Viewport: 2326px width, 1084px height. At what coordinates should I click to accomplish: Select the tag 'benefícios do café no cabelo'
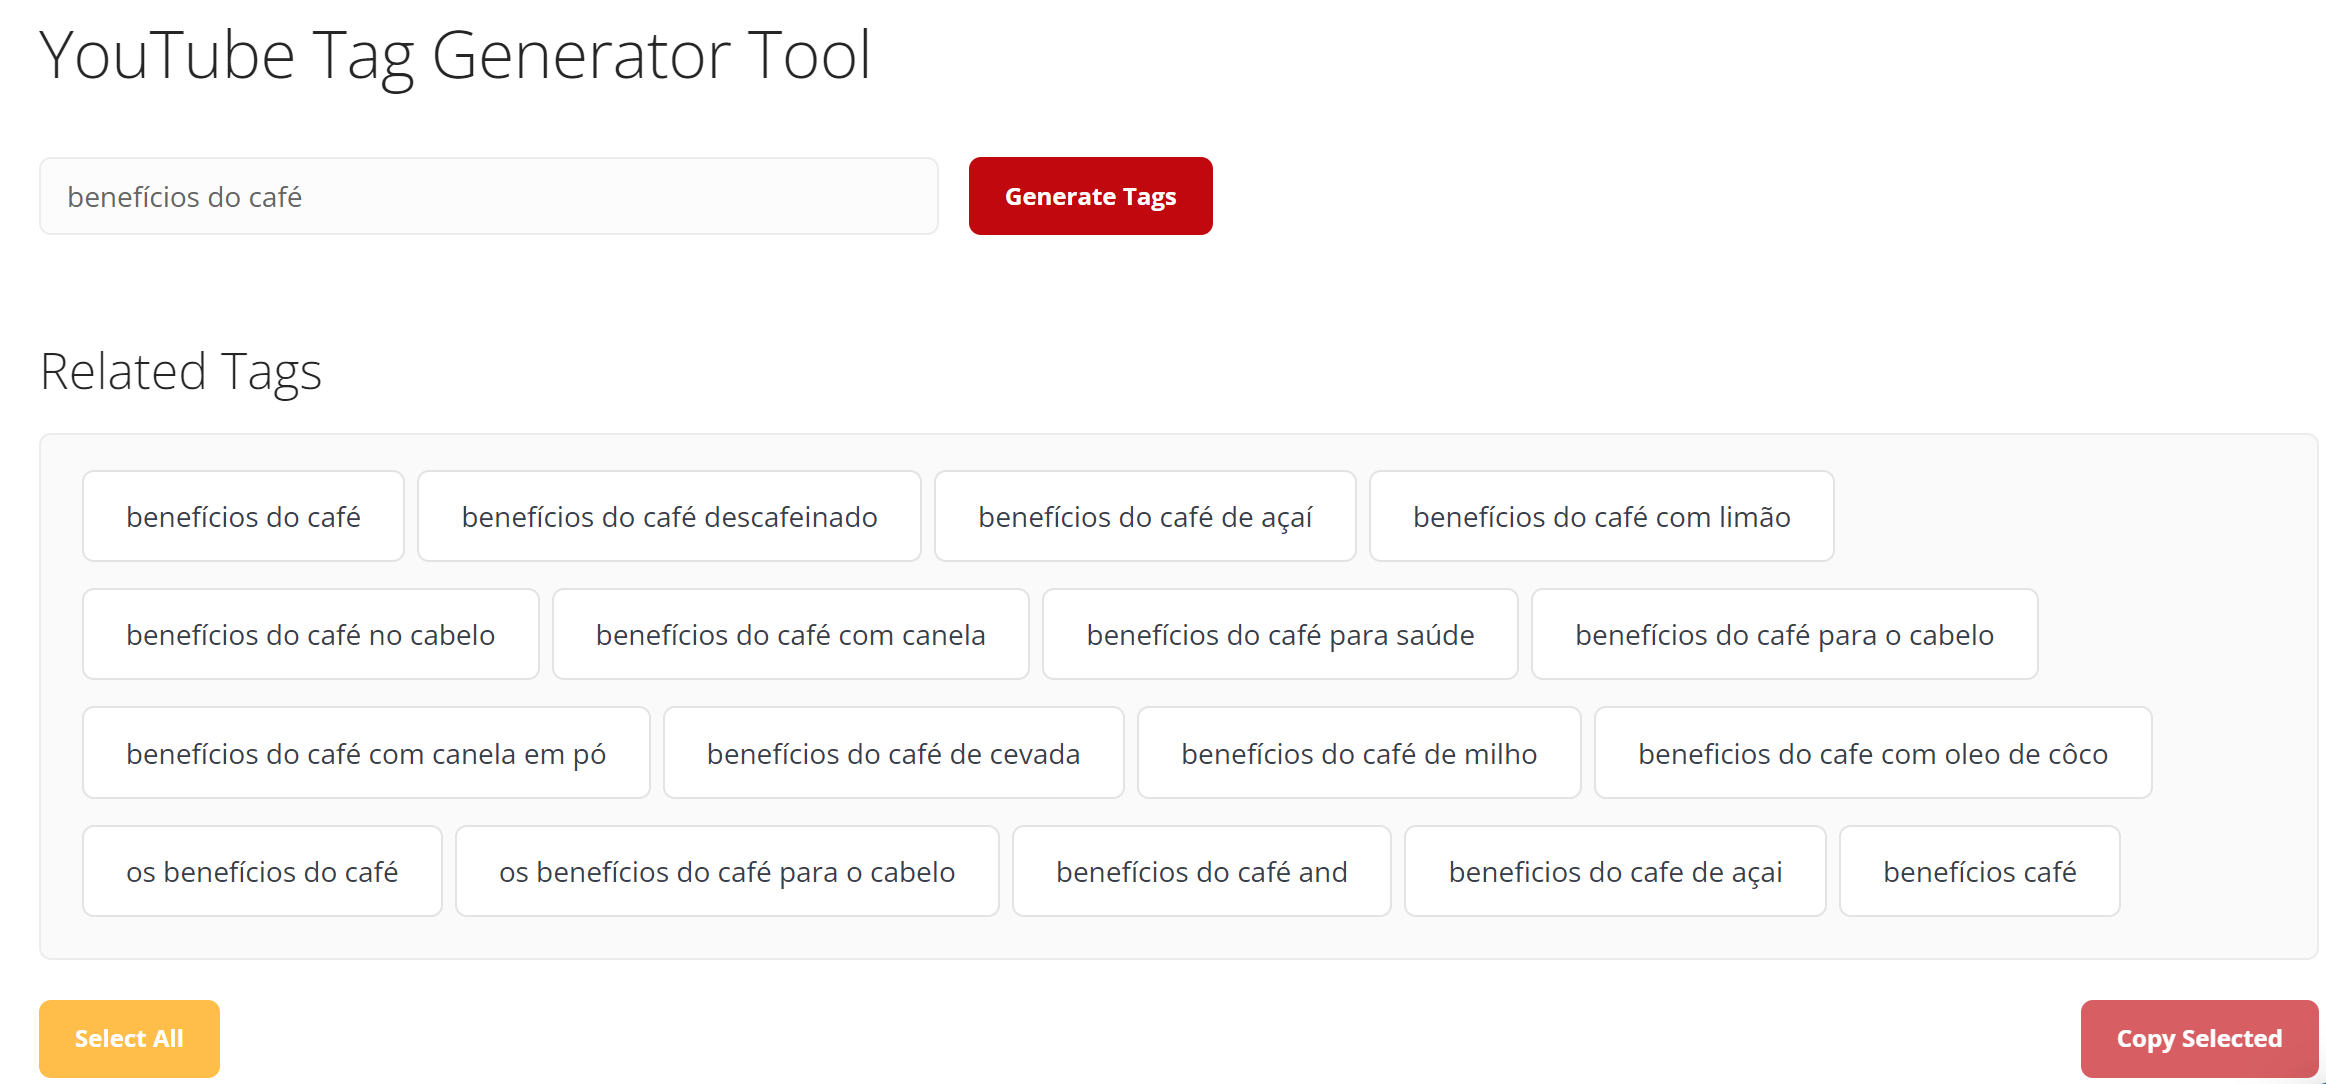coord(311,634)
